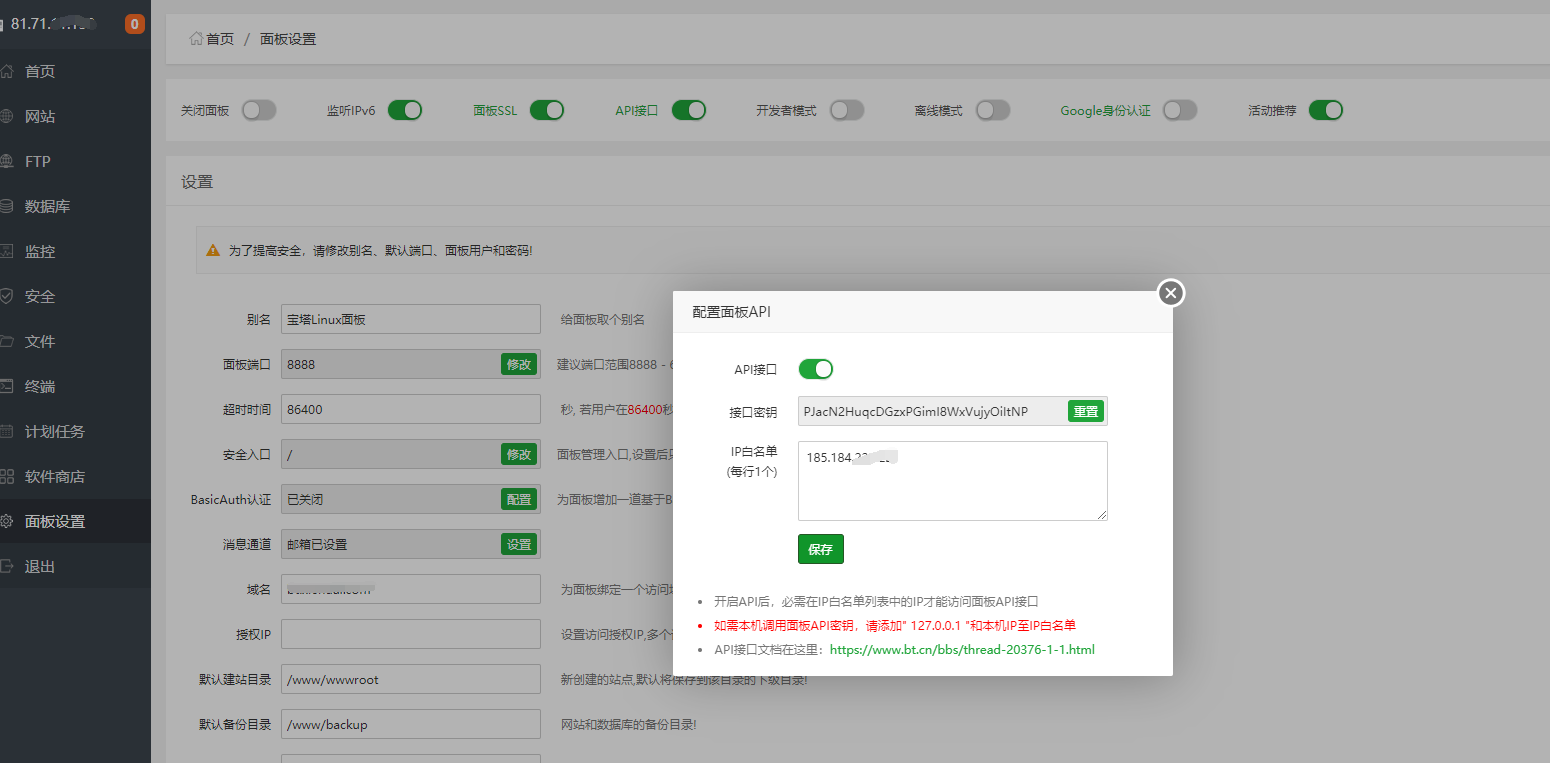Click 配置 button for BasicAuth认证
The height and width of the screenshot is (763, 1550).
[x=519, y=499]
